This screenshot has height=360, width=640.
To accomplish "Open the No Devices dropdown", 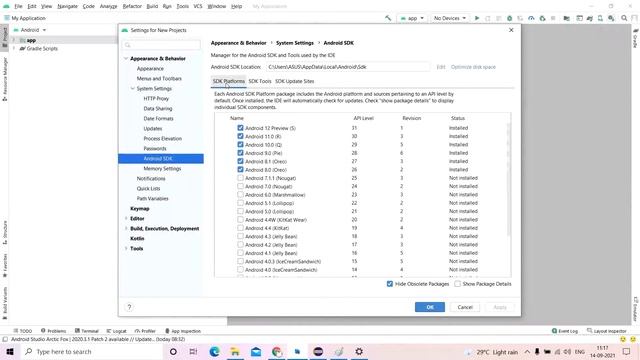I will click(x=449, y=18).
